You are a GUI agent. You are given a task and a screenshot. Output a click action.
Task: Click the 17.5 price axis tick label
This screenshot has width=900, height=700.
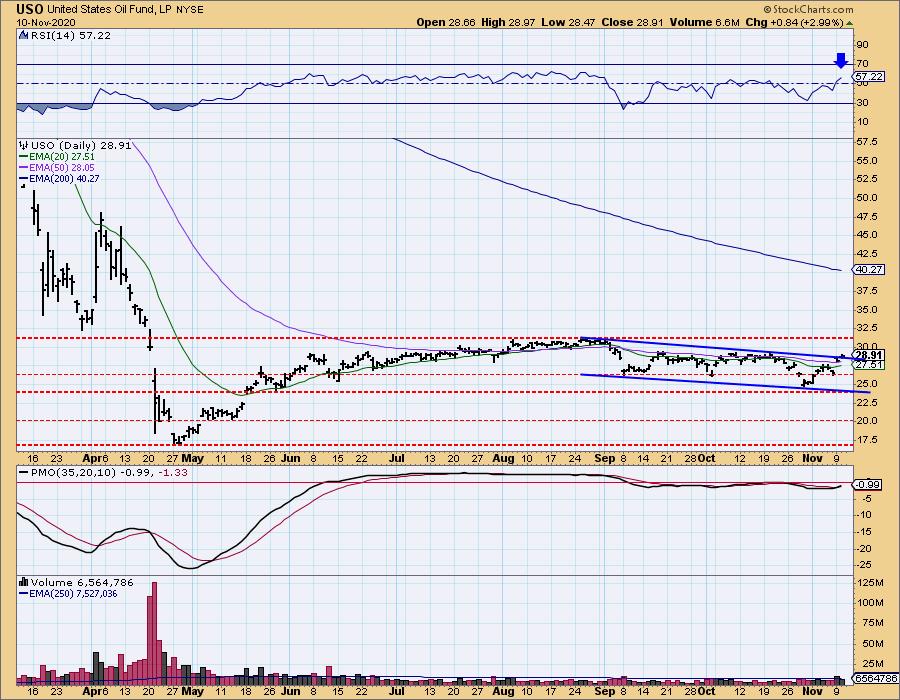(x=867, y=440)
